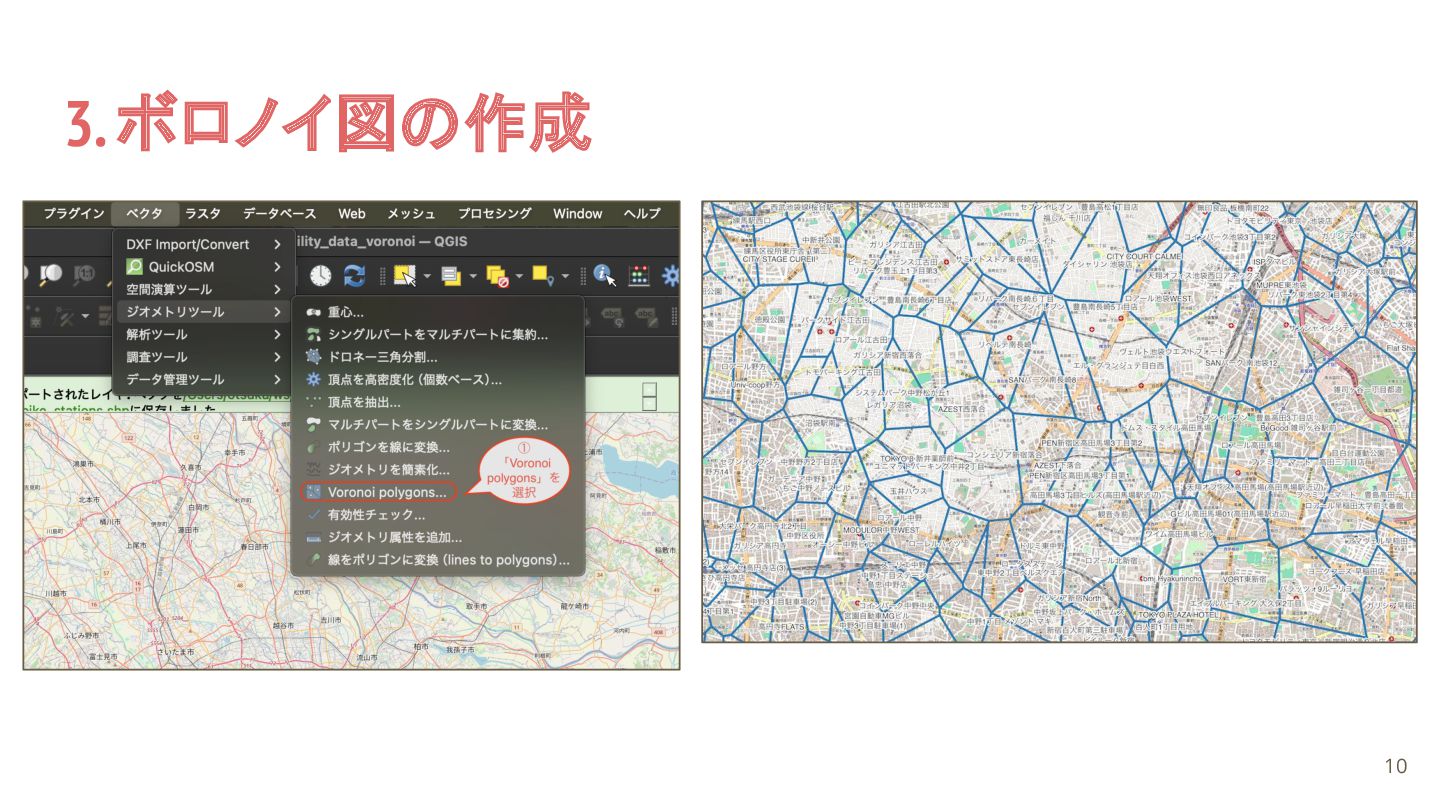This screenshot has width=1440, height=810.
Task: Choose 重心... from geometry tools submenu
Action: tap(436, 312)
